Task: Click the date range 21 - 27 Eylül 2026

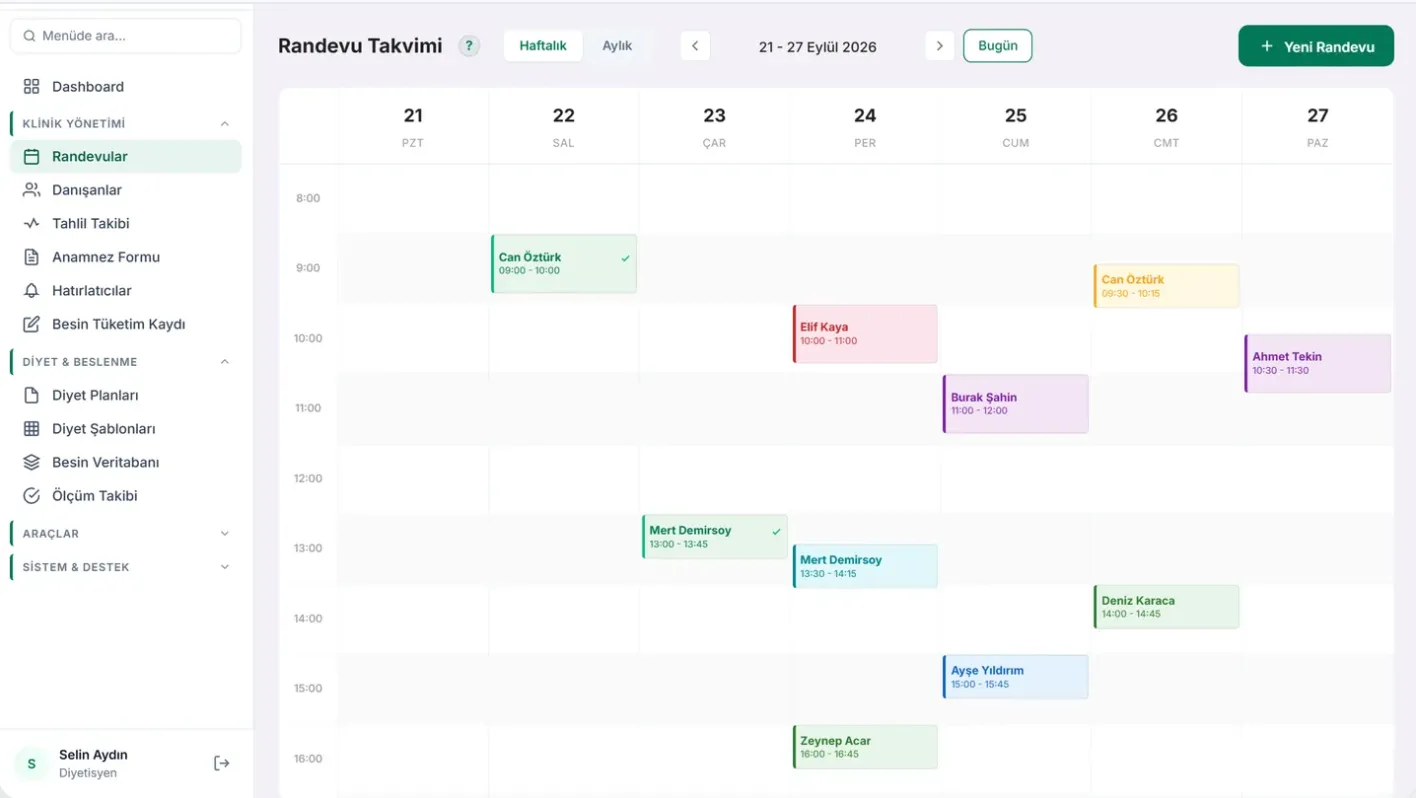Action: (818, 47)
